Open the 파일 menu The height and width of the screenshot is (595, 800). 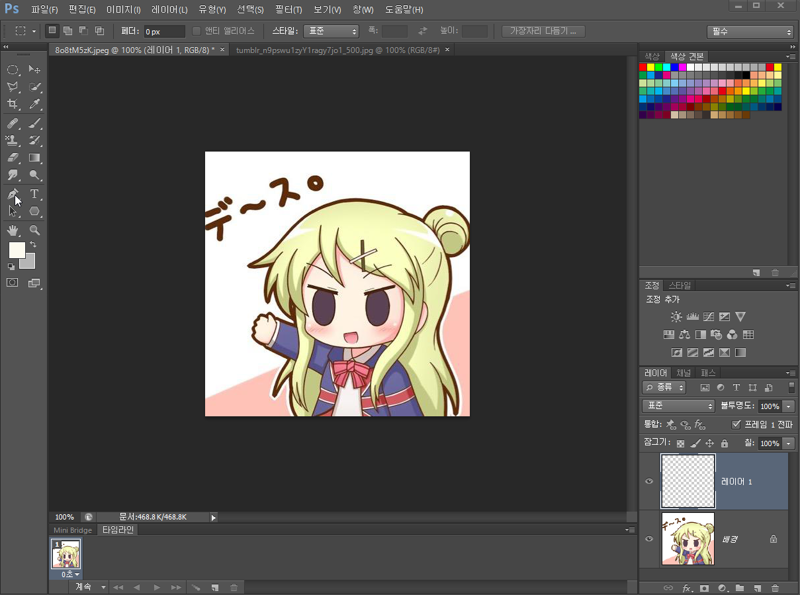(44, 10)
